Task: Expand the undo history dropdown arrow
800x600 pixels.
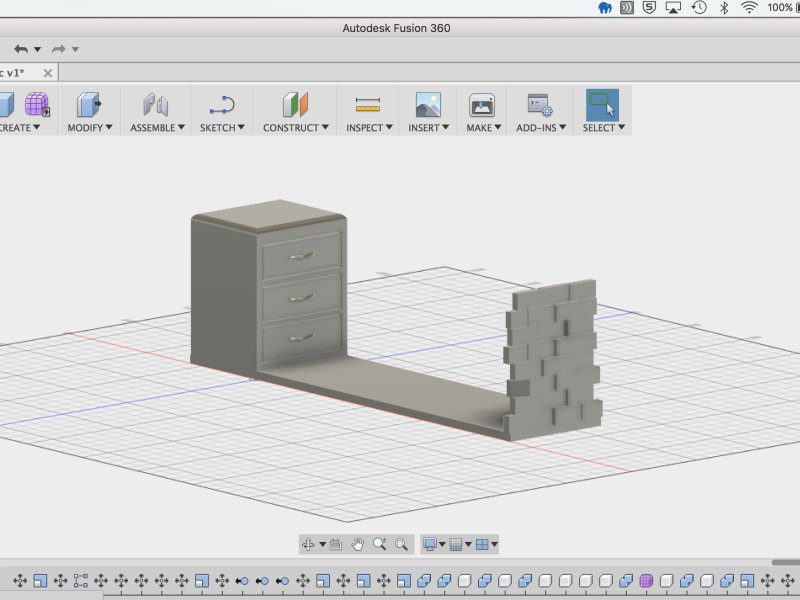Action: point(37,49)
